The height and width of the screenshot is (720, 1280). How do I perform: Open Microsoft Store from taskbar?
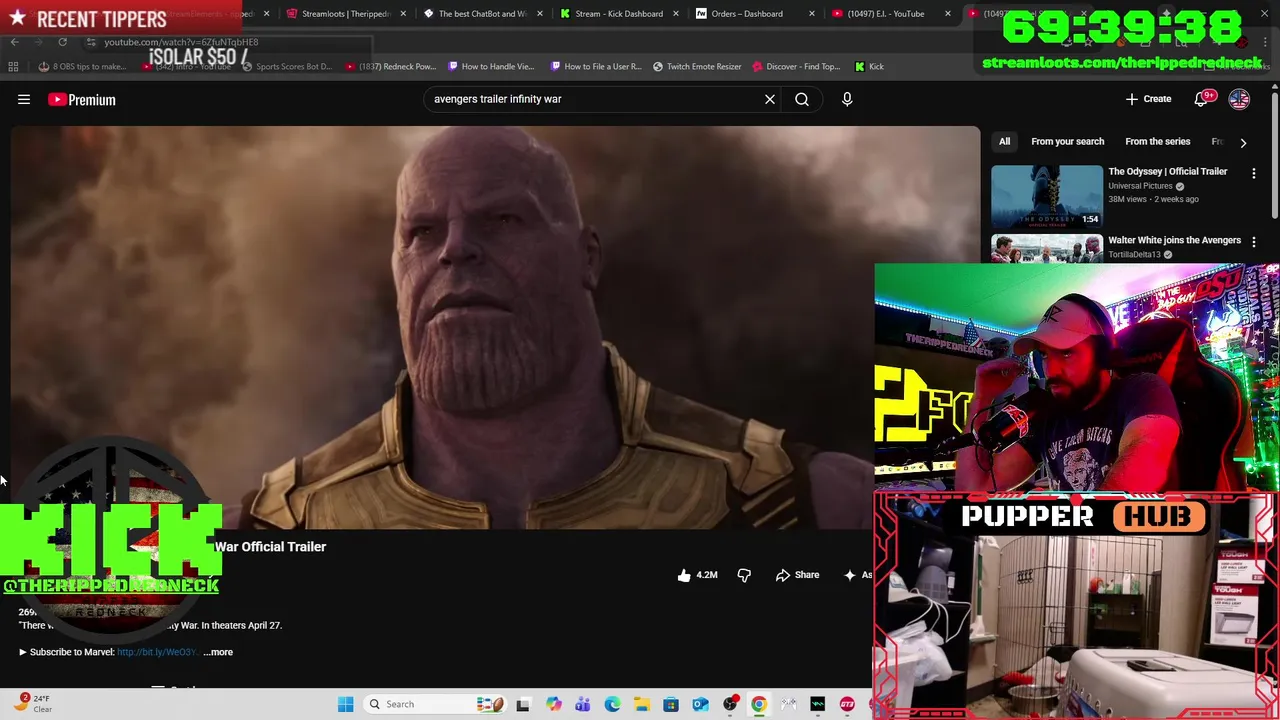(x=671, y=704)
